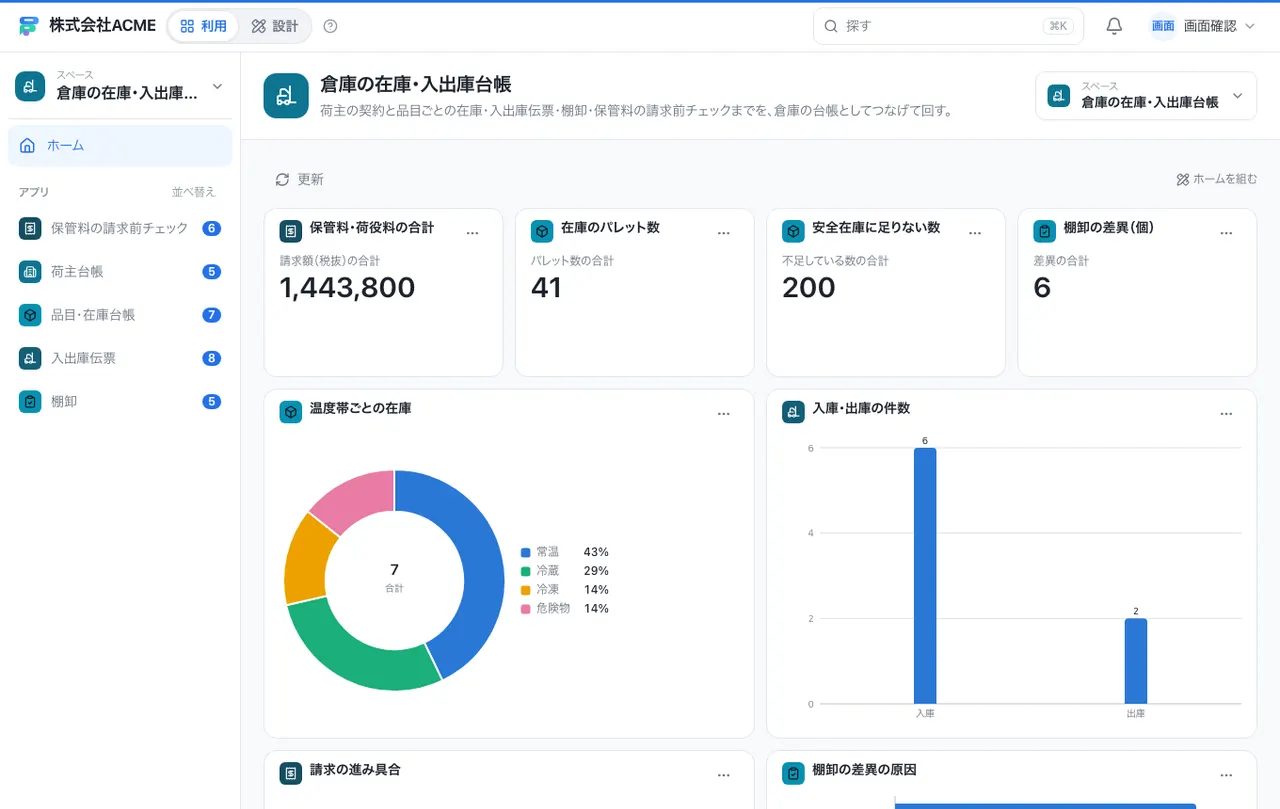Screen dimensions: 1280x809
Task: Click the clipboard icon on 棚卸の差異(個) card
Action: point(1044,231)
